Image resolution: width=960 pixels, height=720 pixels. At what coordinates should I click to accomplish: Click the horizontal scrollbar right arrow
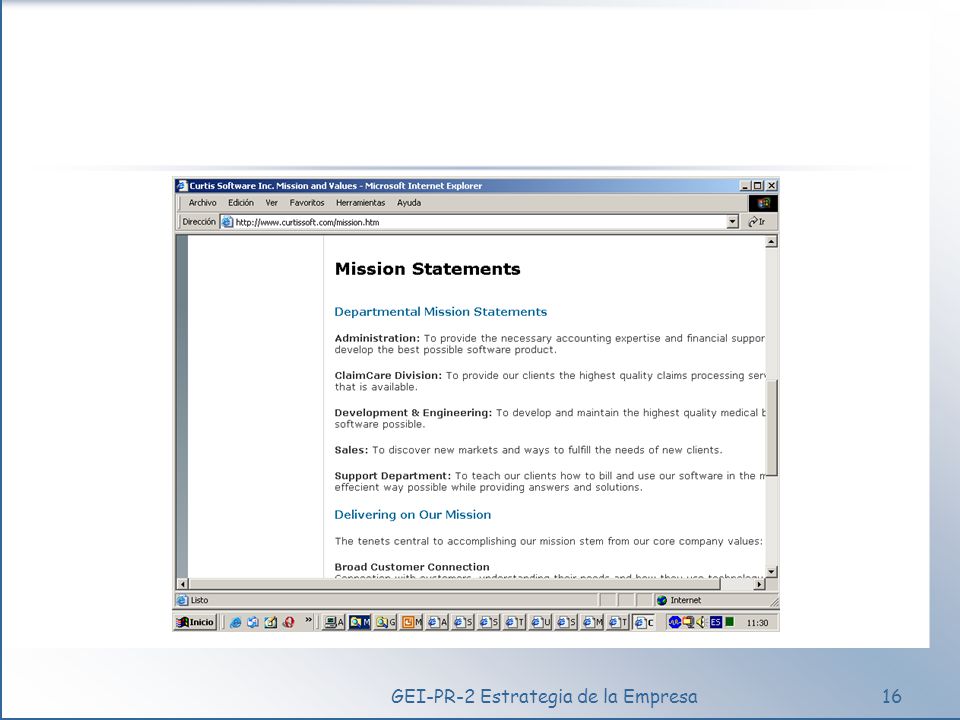point(759,584)
